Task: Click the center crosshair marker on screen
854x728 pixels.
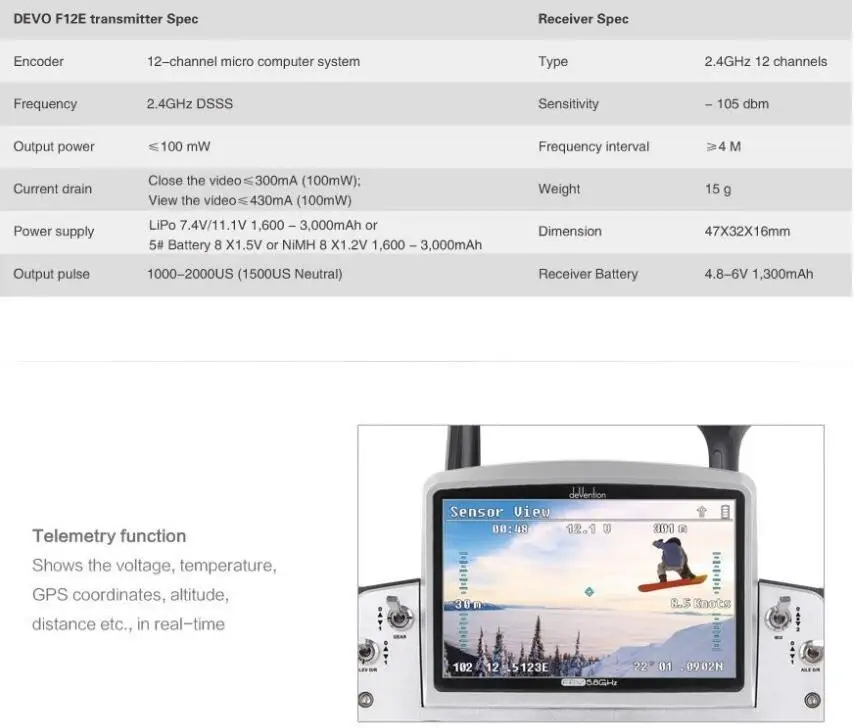Action: (589, 592)
